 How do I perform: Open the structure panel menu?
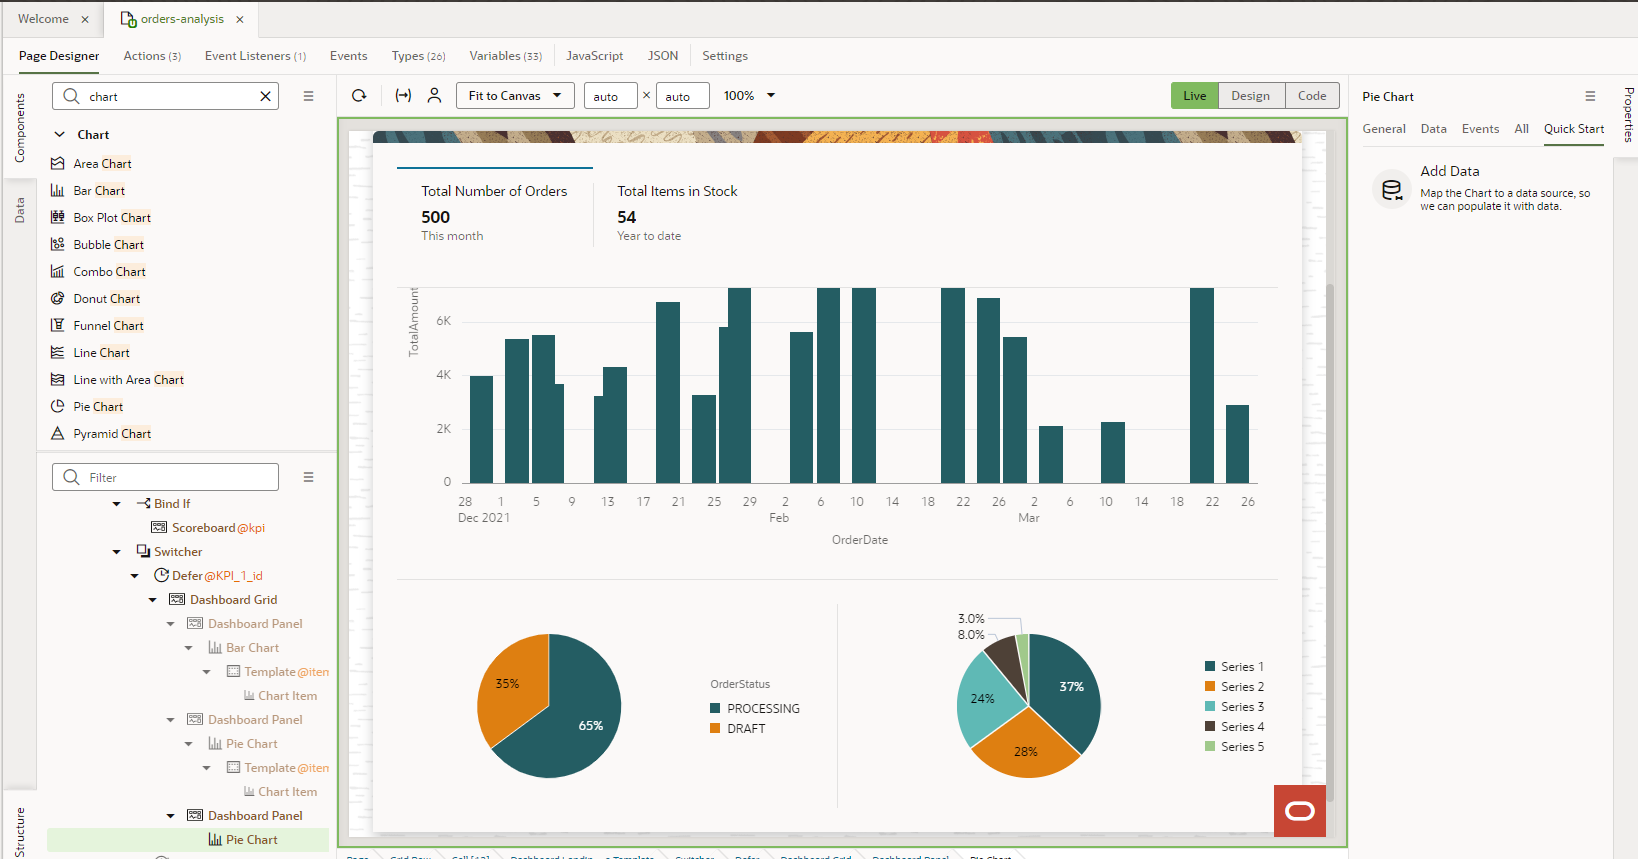[x=309, y=477]
